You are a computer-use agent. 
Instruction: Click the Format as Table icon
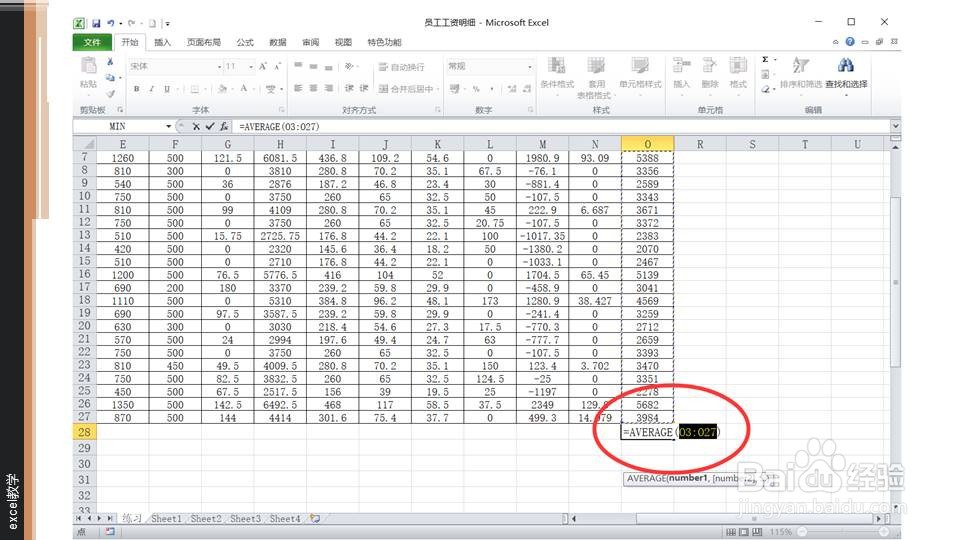(x=596, y=66)
